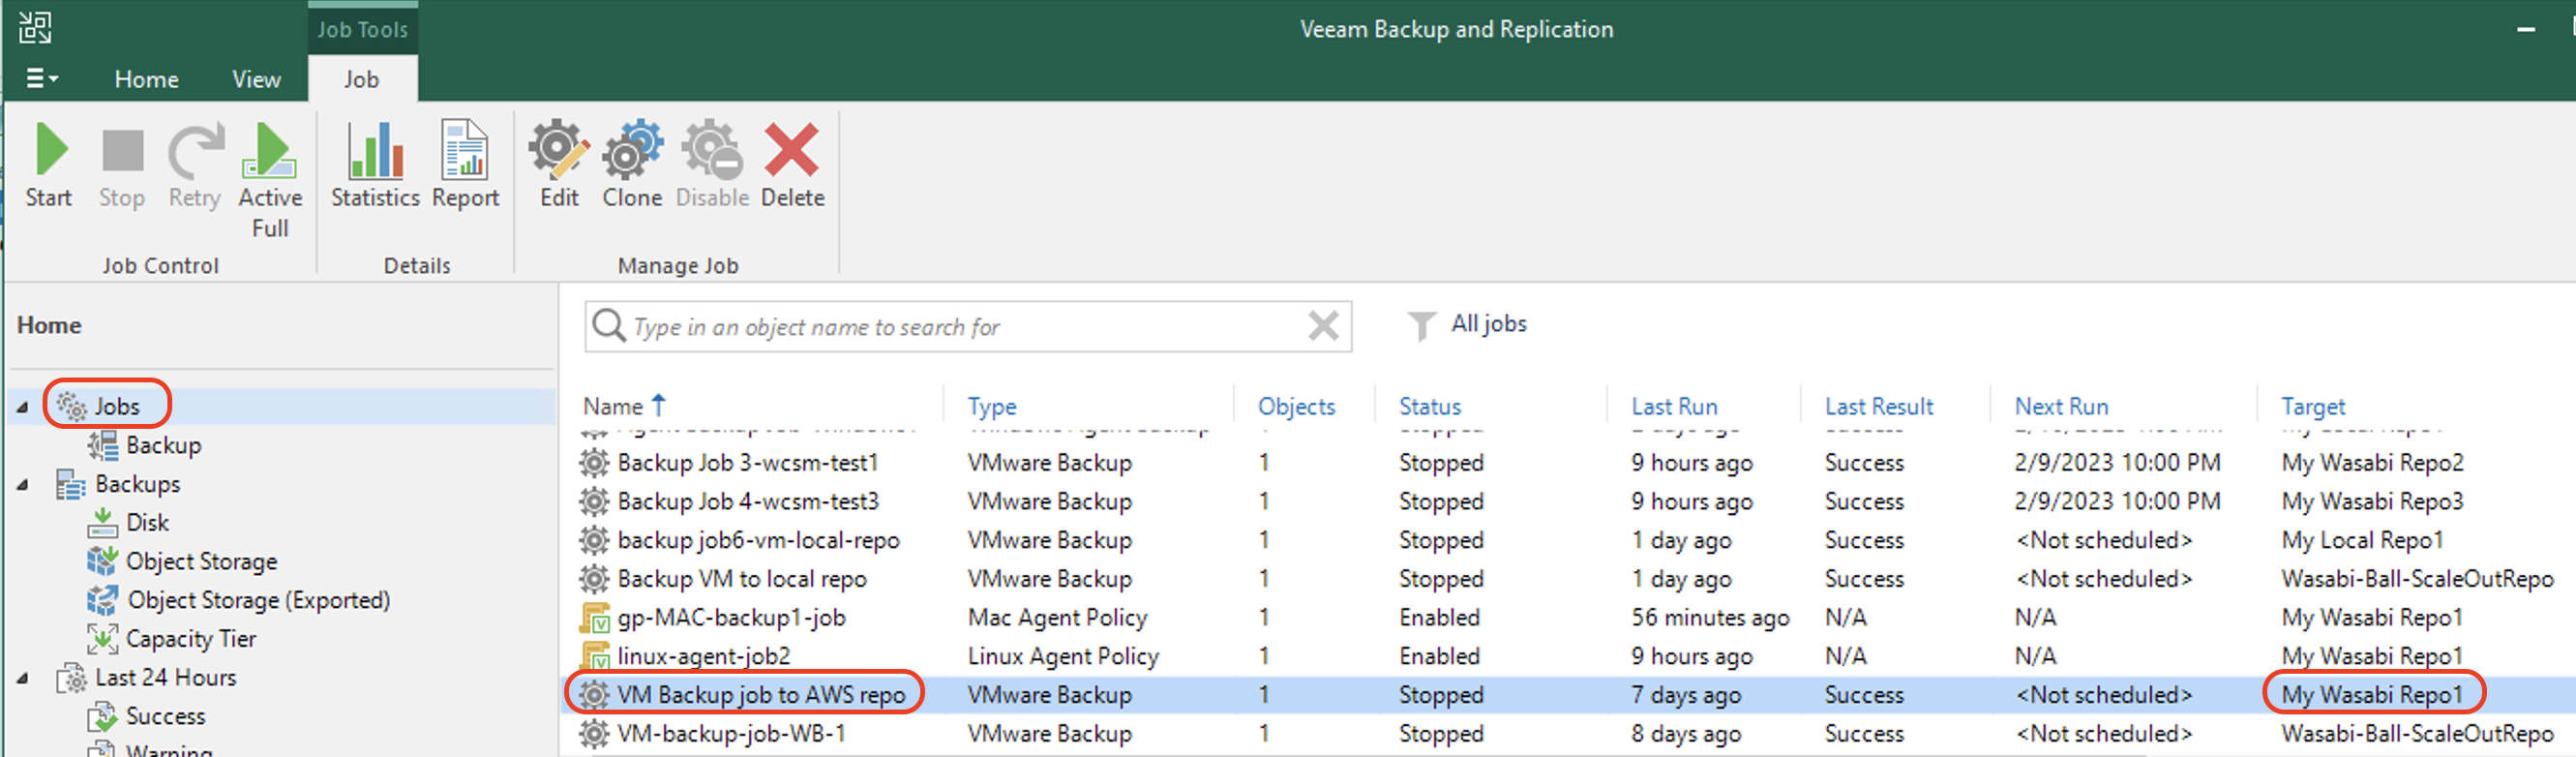2576x757 pixels.
Task: Click gear icon of VM-backup-job-WB-1
Action: (594, 734)
